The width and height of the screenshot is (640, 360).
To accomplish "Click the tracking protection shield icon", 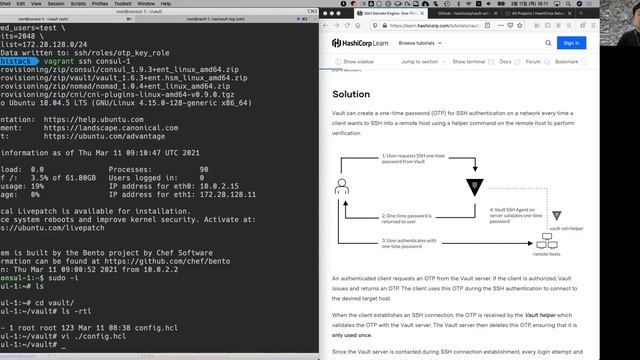I will [x=375, y=25].
